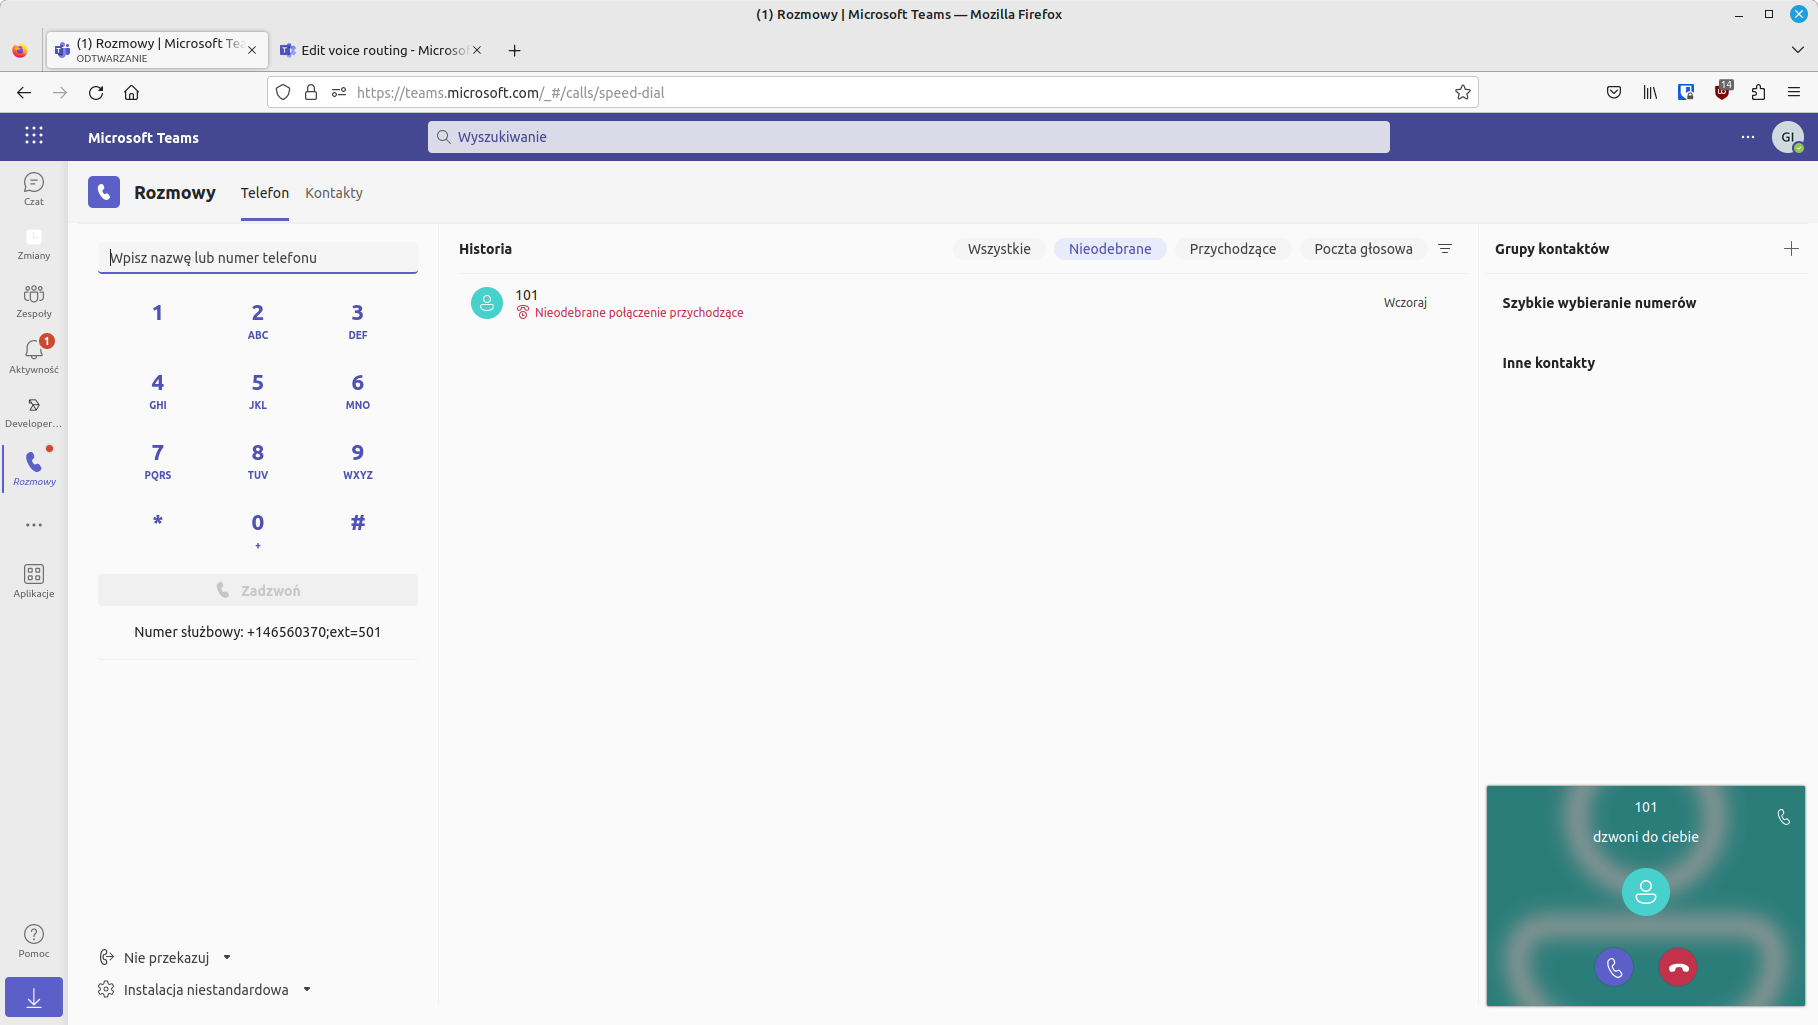The height and width of the screenshot is (1025, 1818).
Task: Select the Rozmowy calls icon in sidebar
Action: (34, 467)
